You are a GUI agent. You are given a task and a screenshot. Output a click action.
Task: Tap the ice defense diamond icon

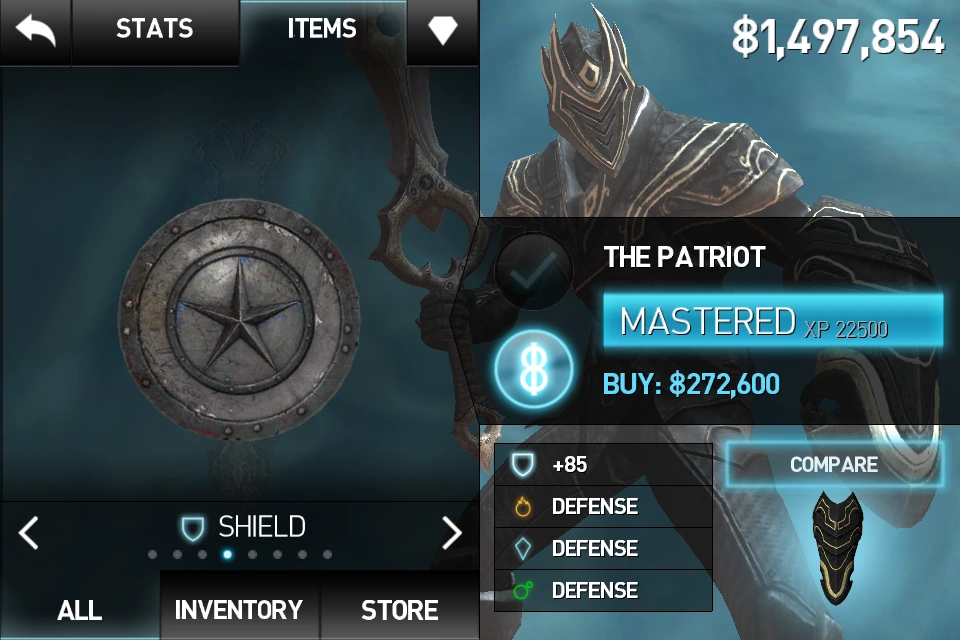[x=523, y=548]
